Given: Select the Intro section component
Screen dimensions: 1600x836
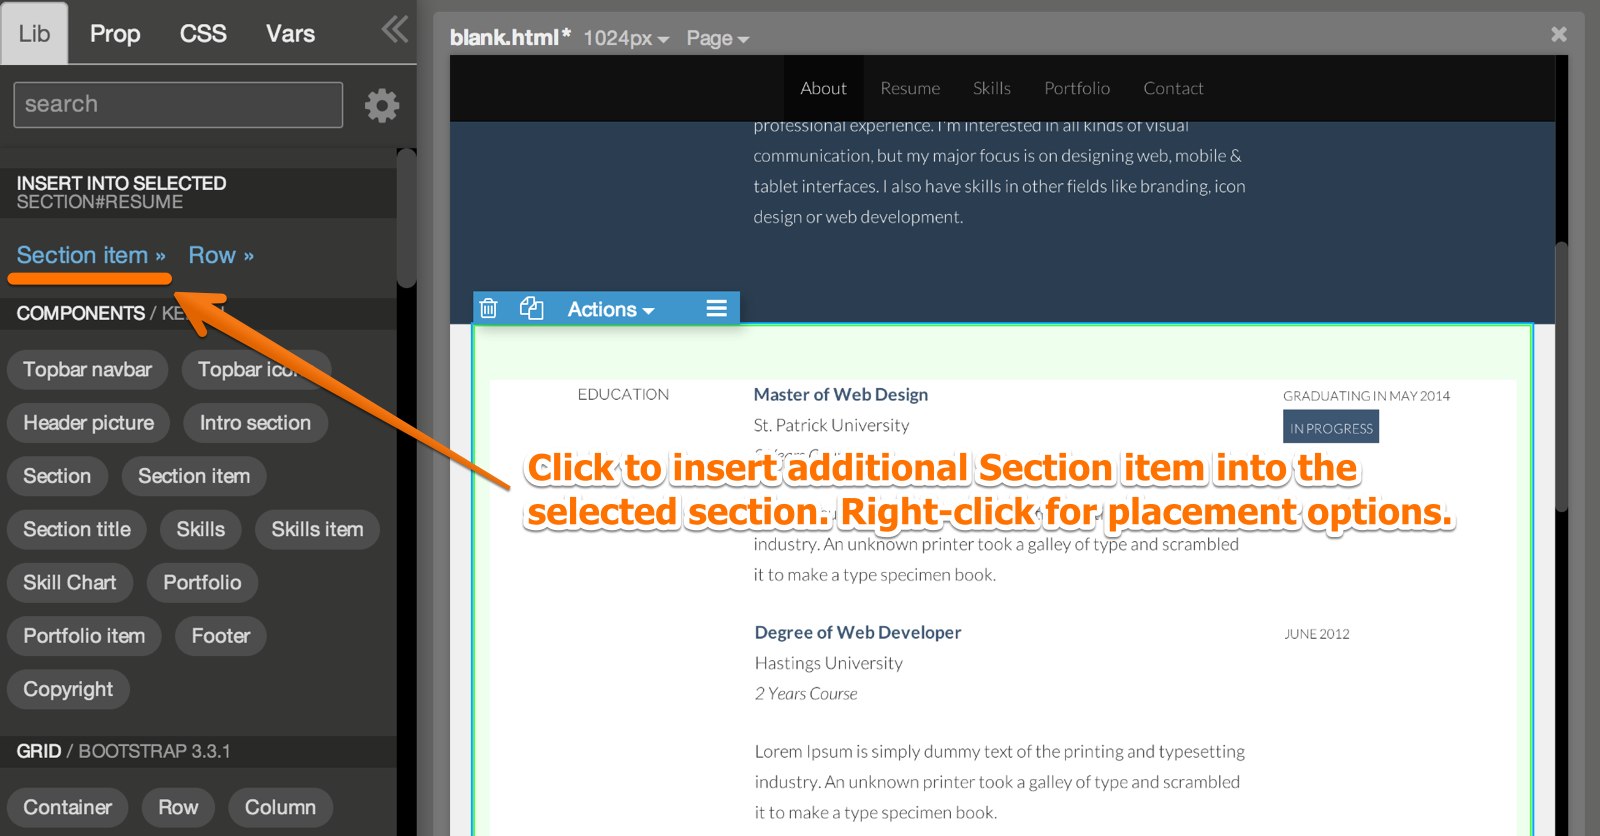Looking at the screenshot, I should (255, 423).
